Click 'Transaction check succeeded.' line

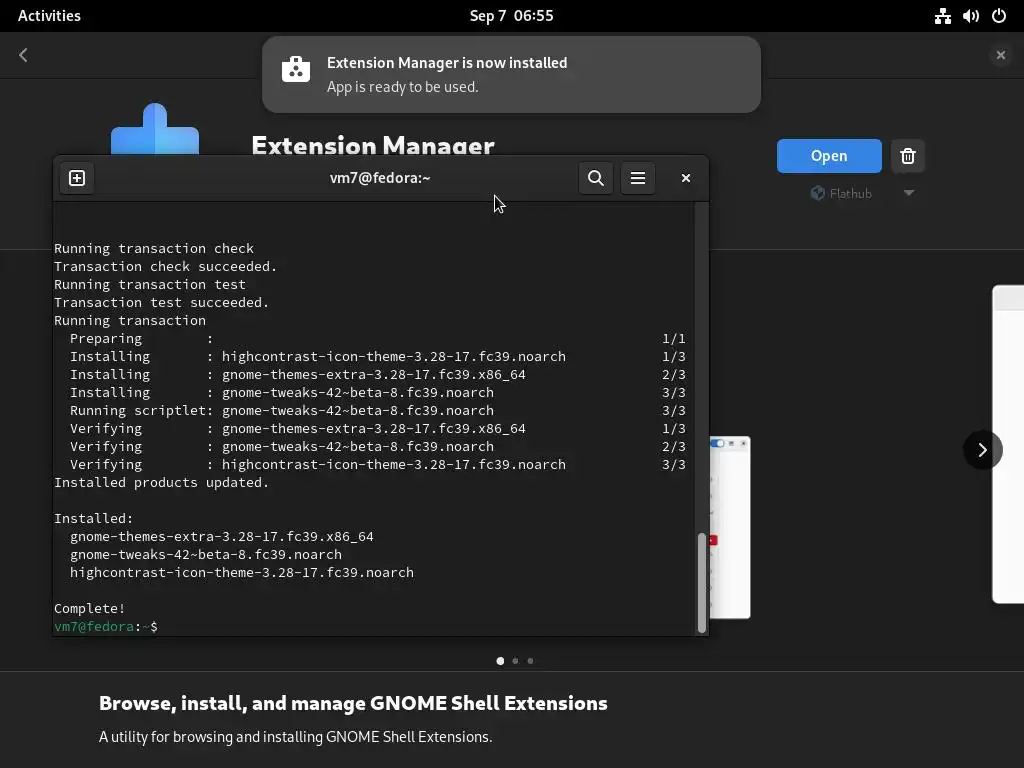pos(166,266)
